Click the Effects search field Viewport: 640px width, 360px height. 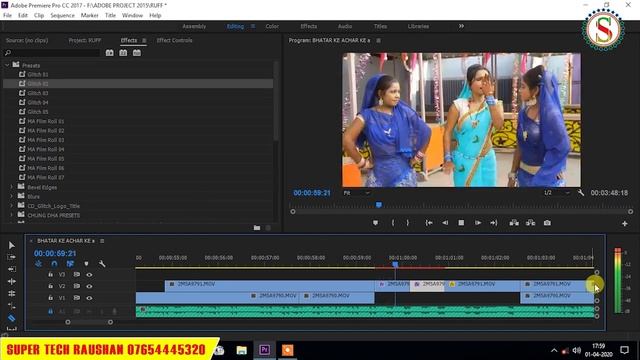(x=52, y=53)
